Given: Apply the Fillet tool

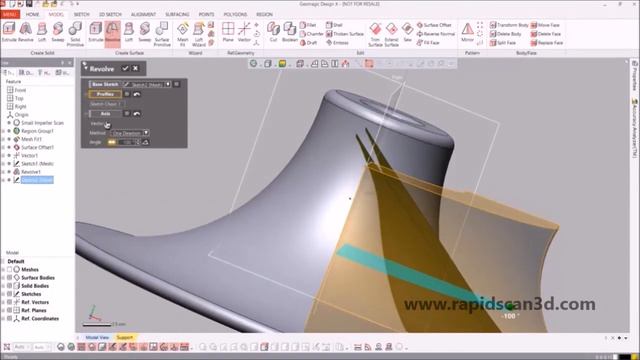Looking at the screenshot, I should [x=308, y=25].
